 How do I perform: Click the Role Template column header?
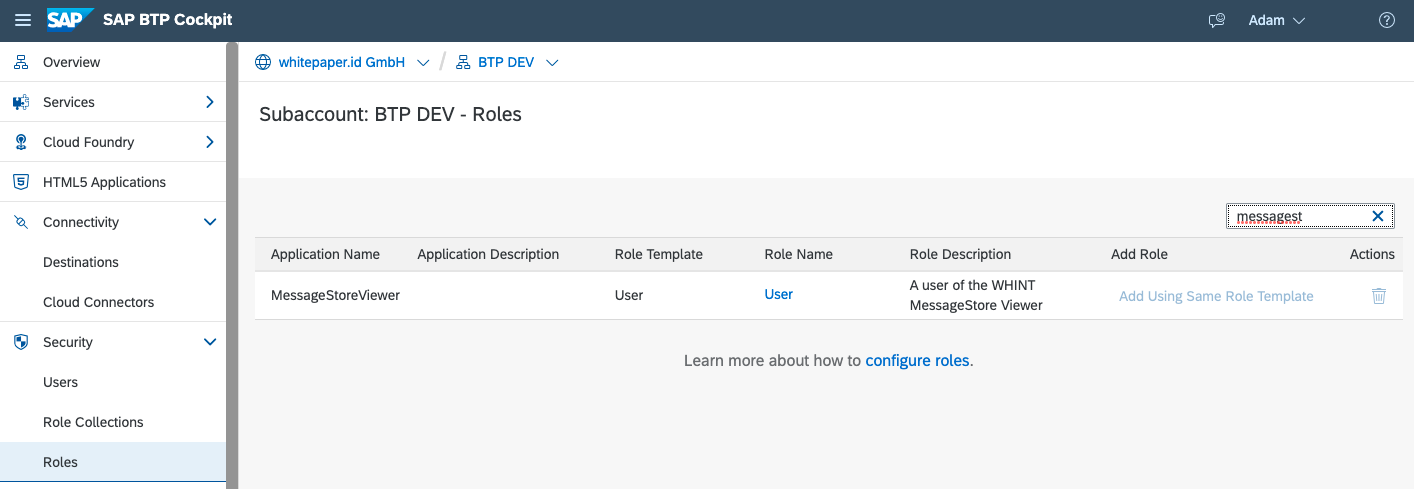tap(659, 254)
